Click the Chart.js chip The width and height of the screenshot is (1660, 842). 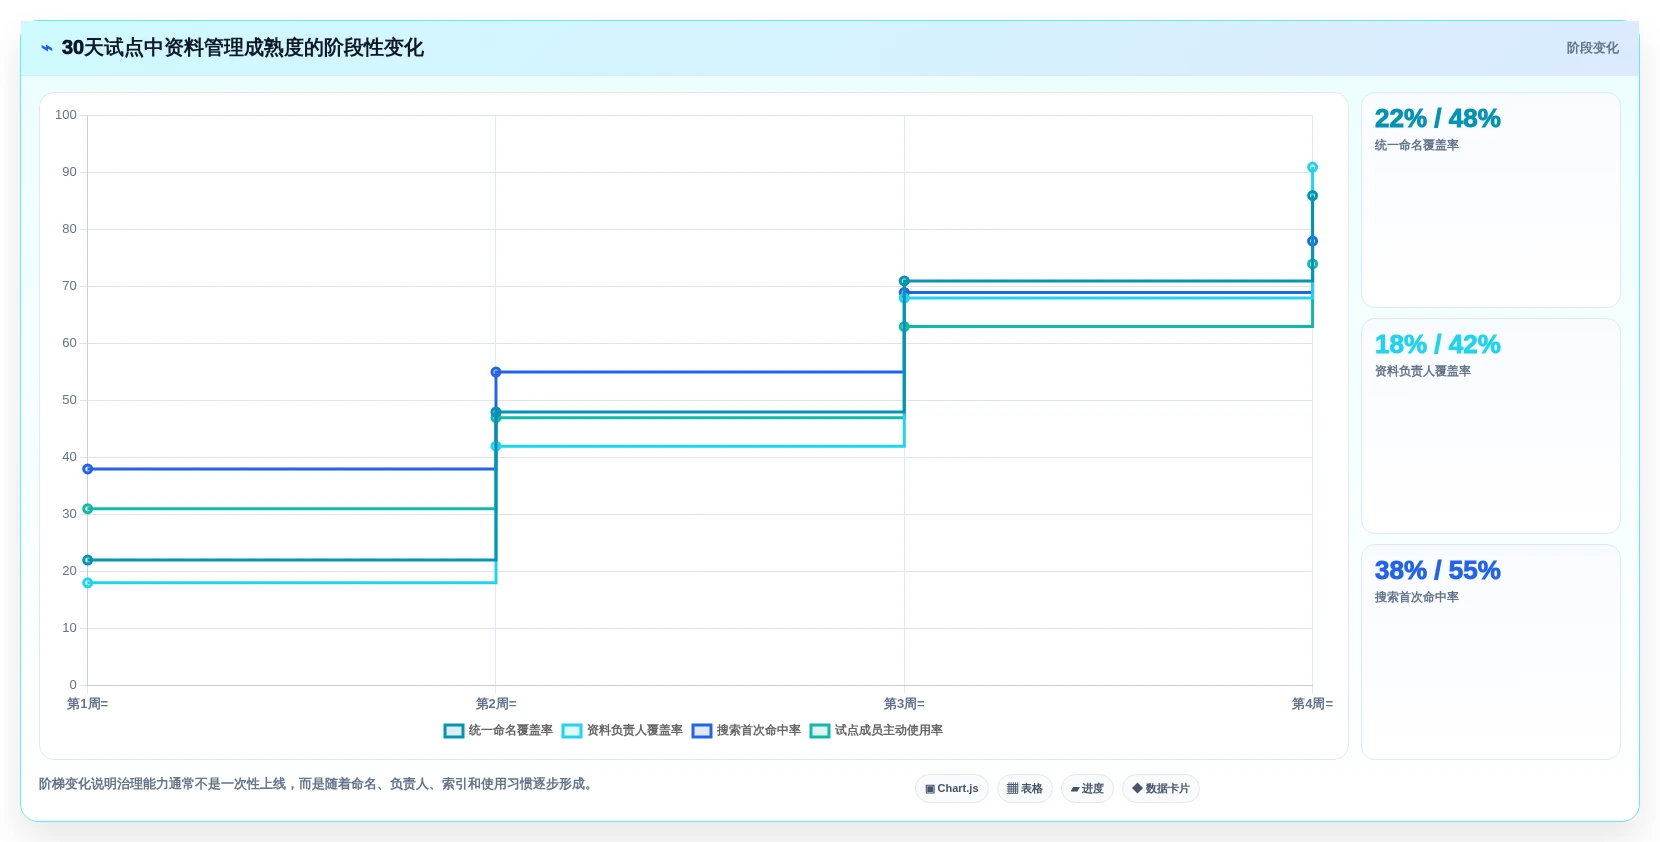[x=952, y=789]
